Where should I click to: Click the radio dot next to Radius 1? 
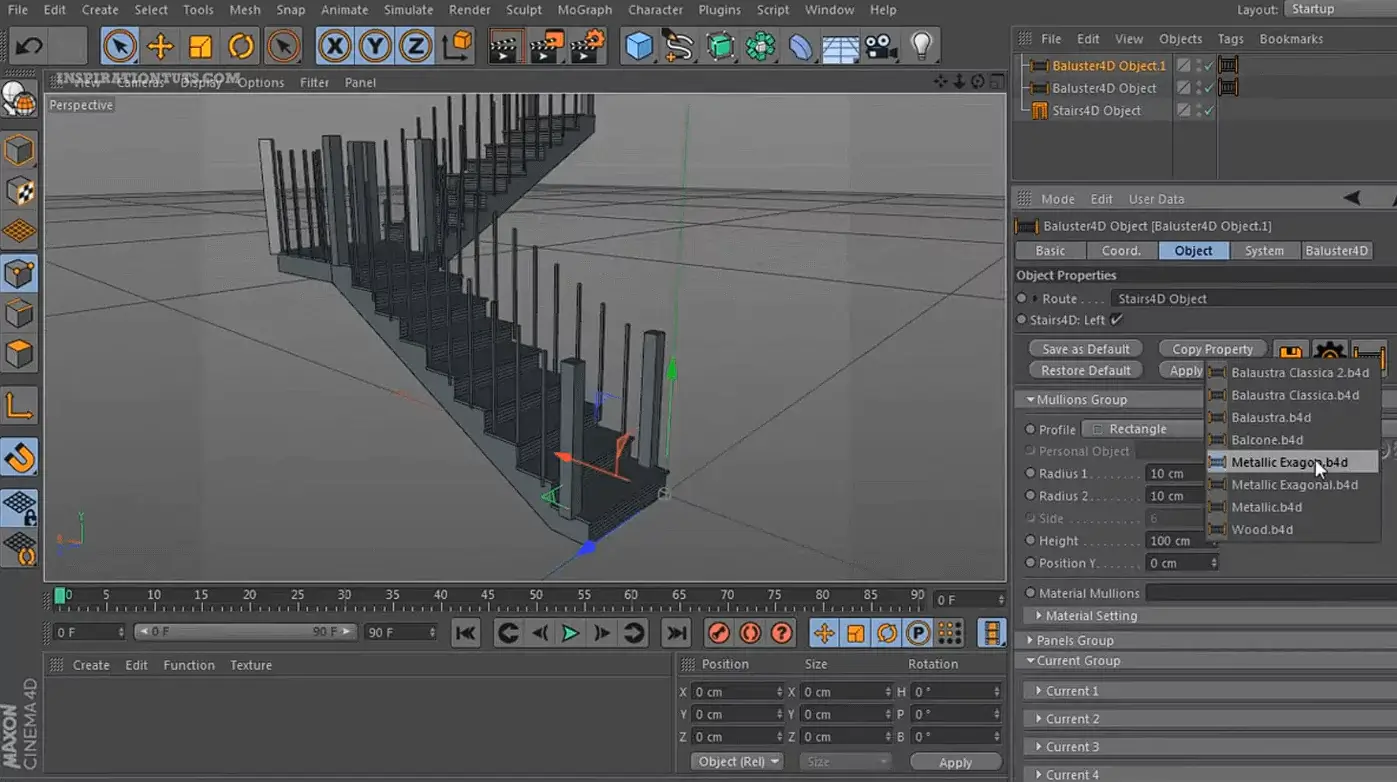(1030, 474)
